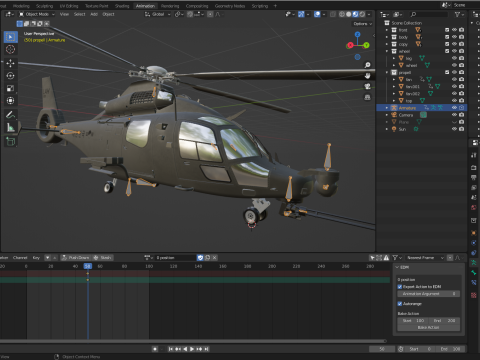Play the animation in reverse
This screenshot has width=480, height=360.
point(185,349)
